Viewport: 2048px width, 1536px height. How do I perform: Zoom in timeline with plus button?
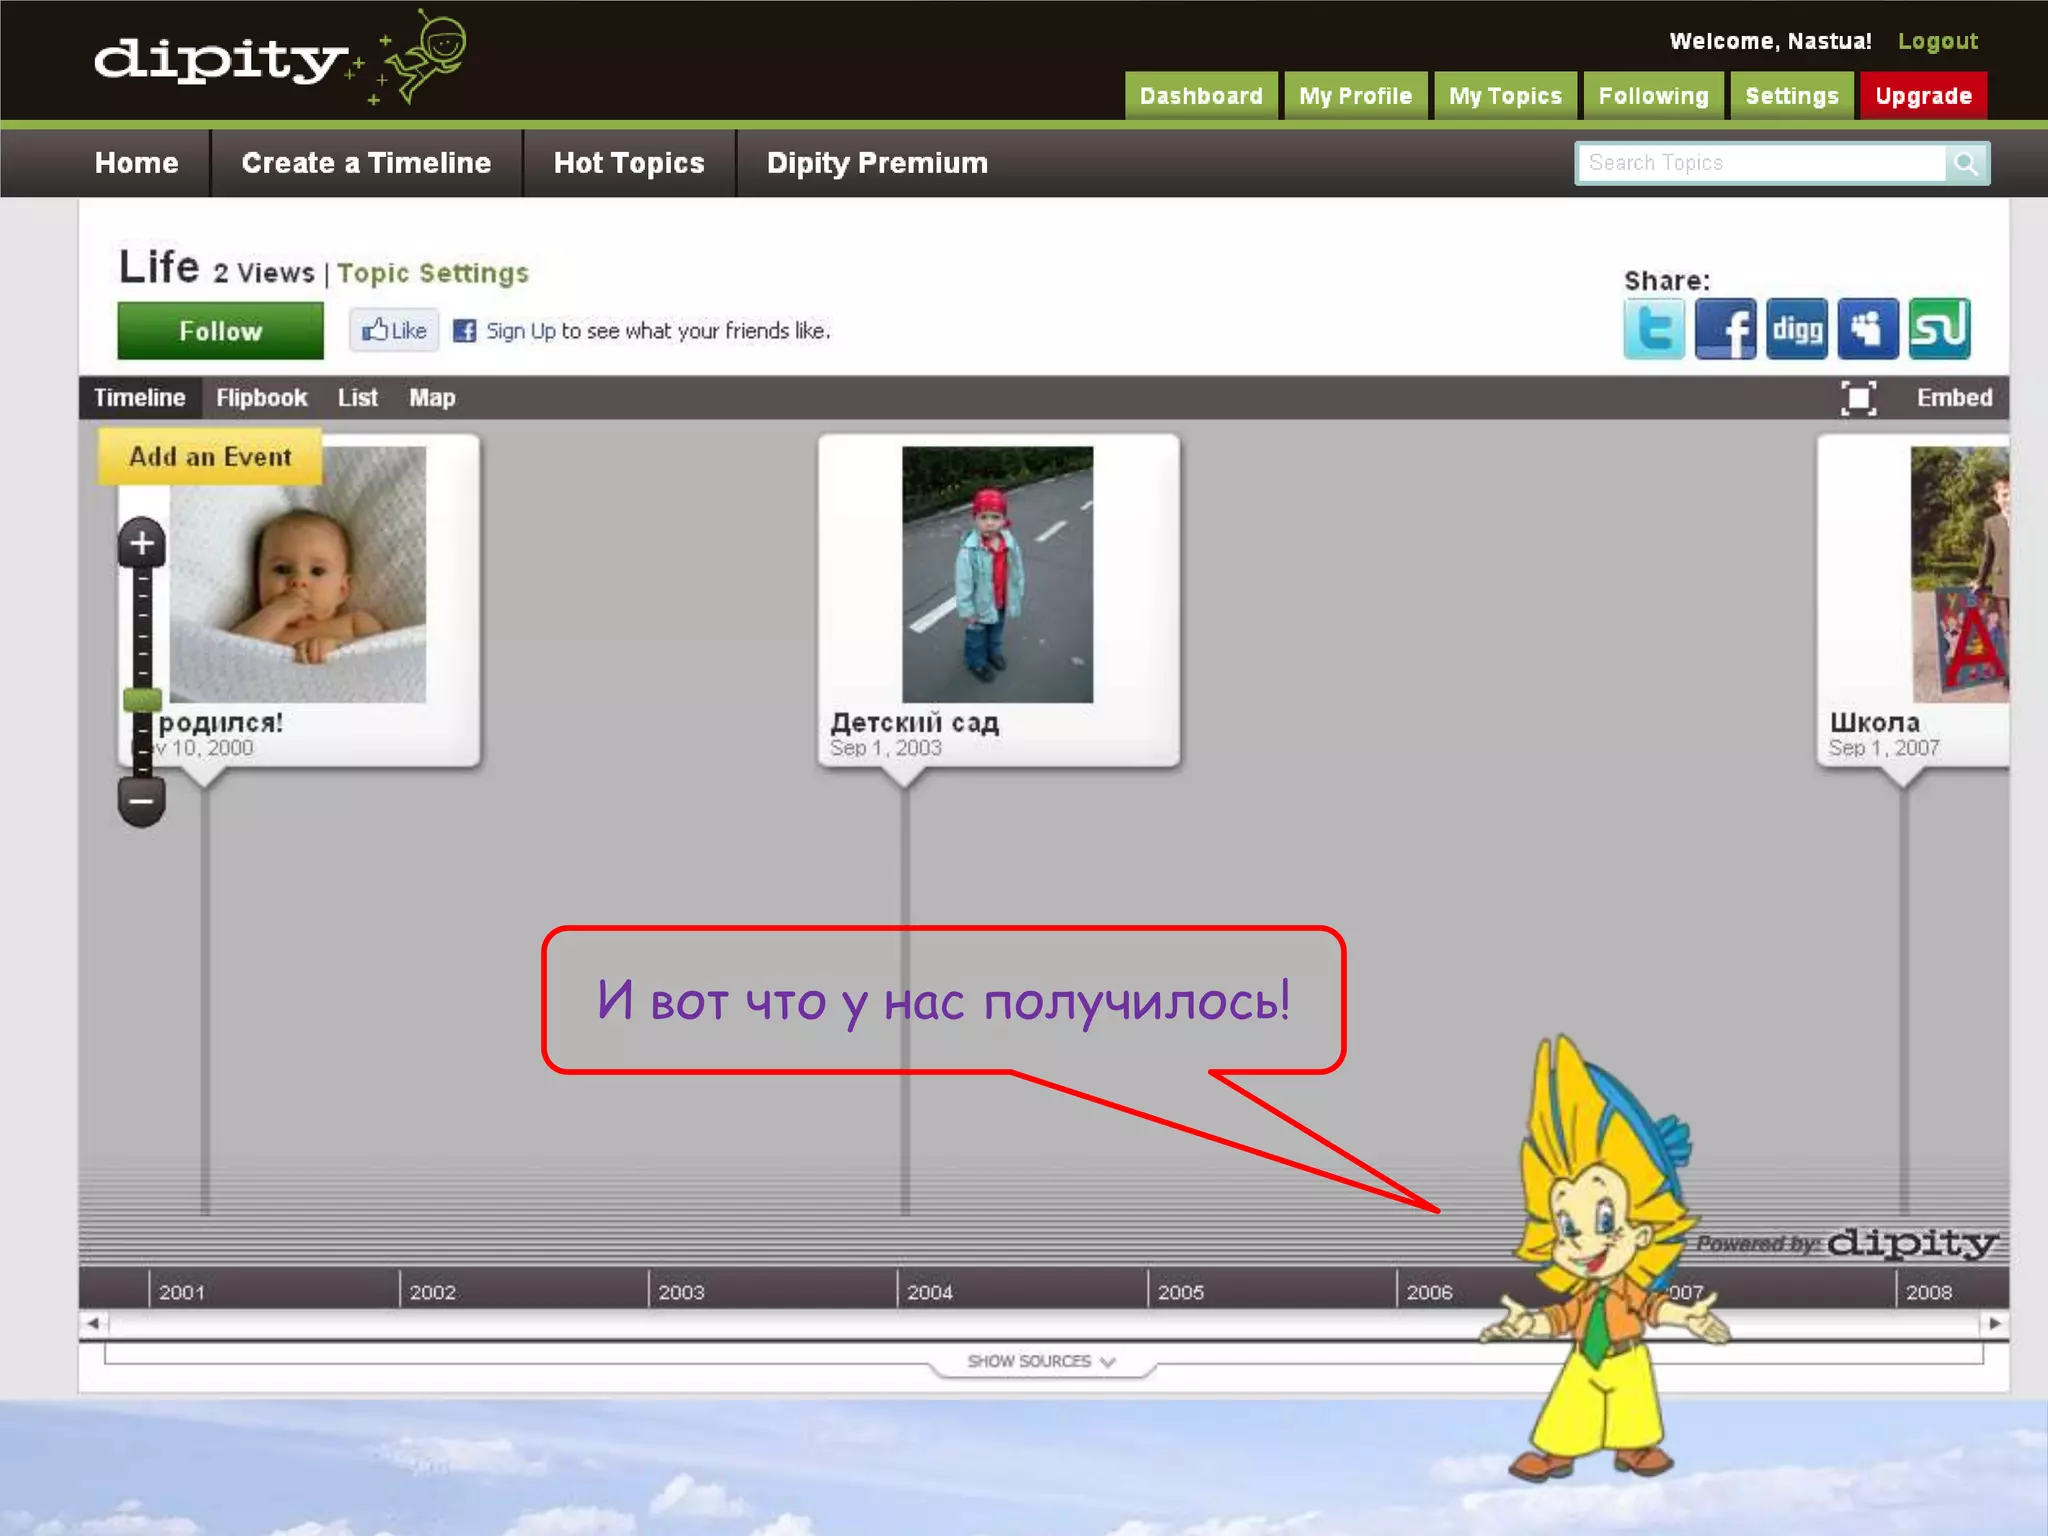[x=142, y=543]
